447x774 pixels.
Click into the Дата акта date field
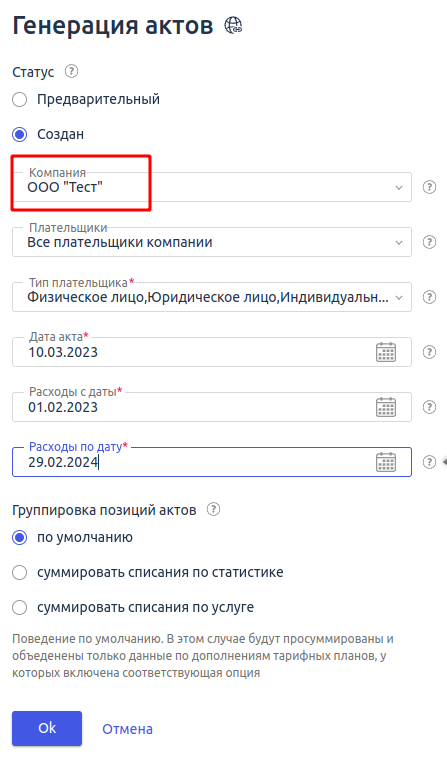pos(212,352)
